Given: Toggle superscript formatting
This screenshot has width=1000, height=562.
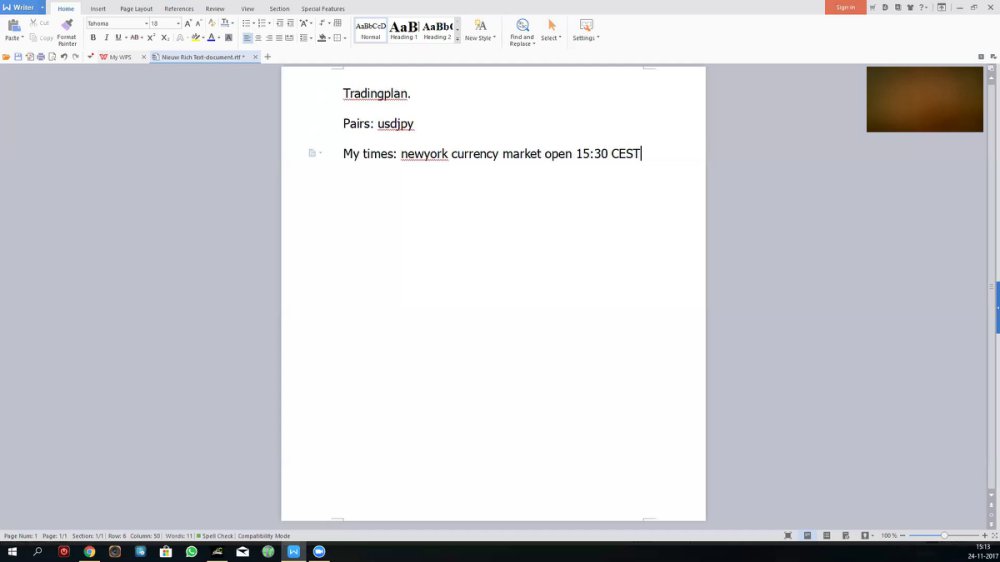Looking at the screenshot, I should (x=151, y=38).
